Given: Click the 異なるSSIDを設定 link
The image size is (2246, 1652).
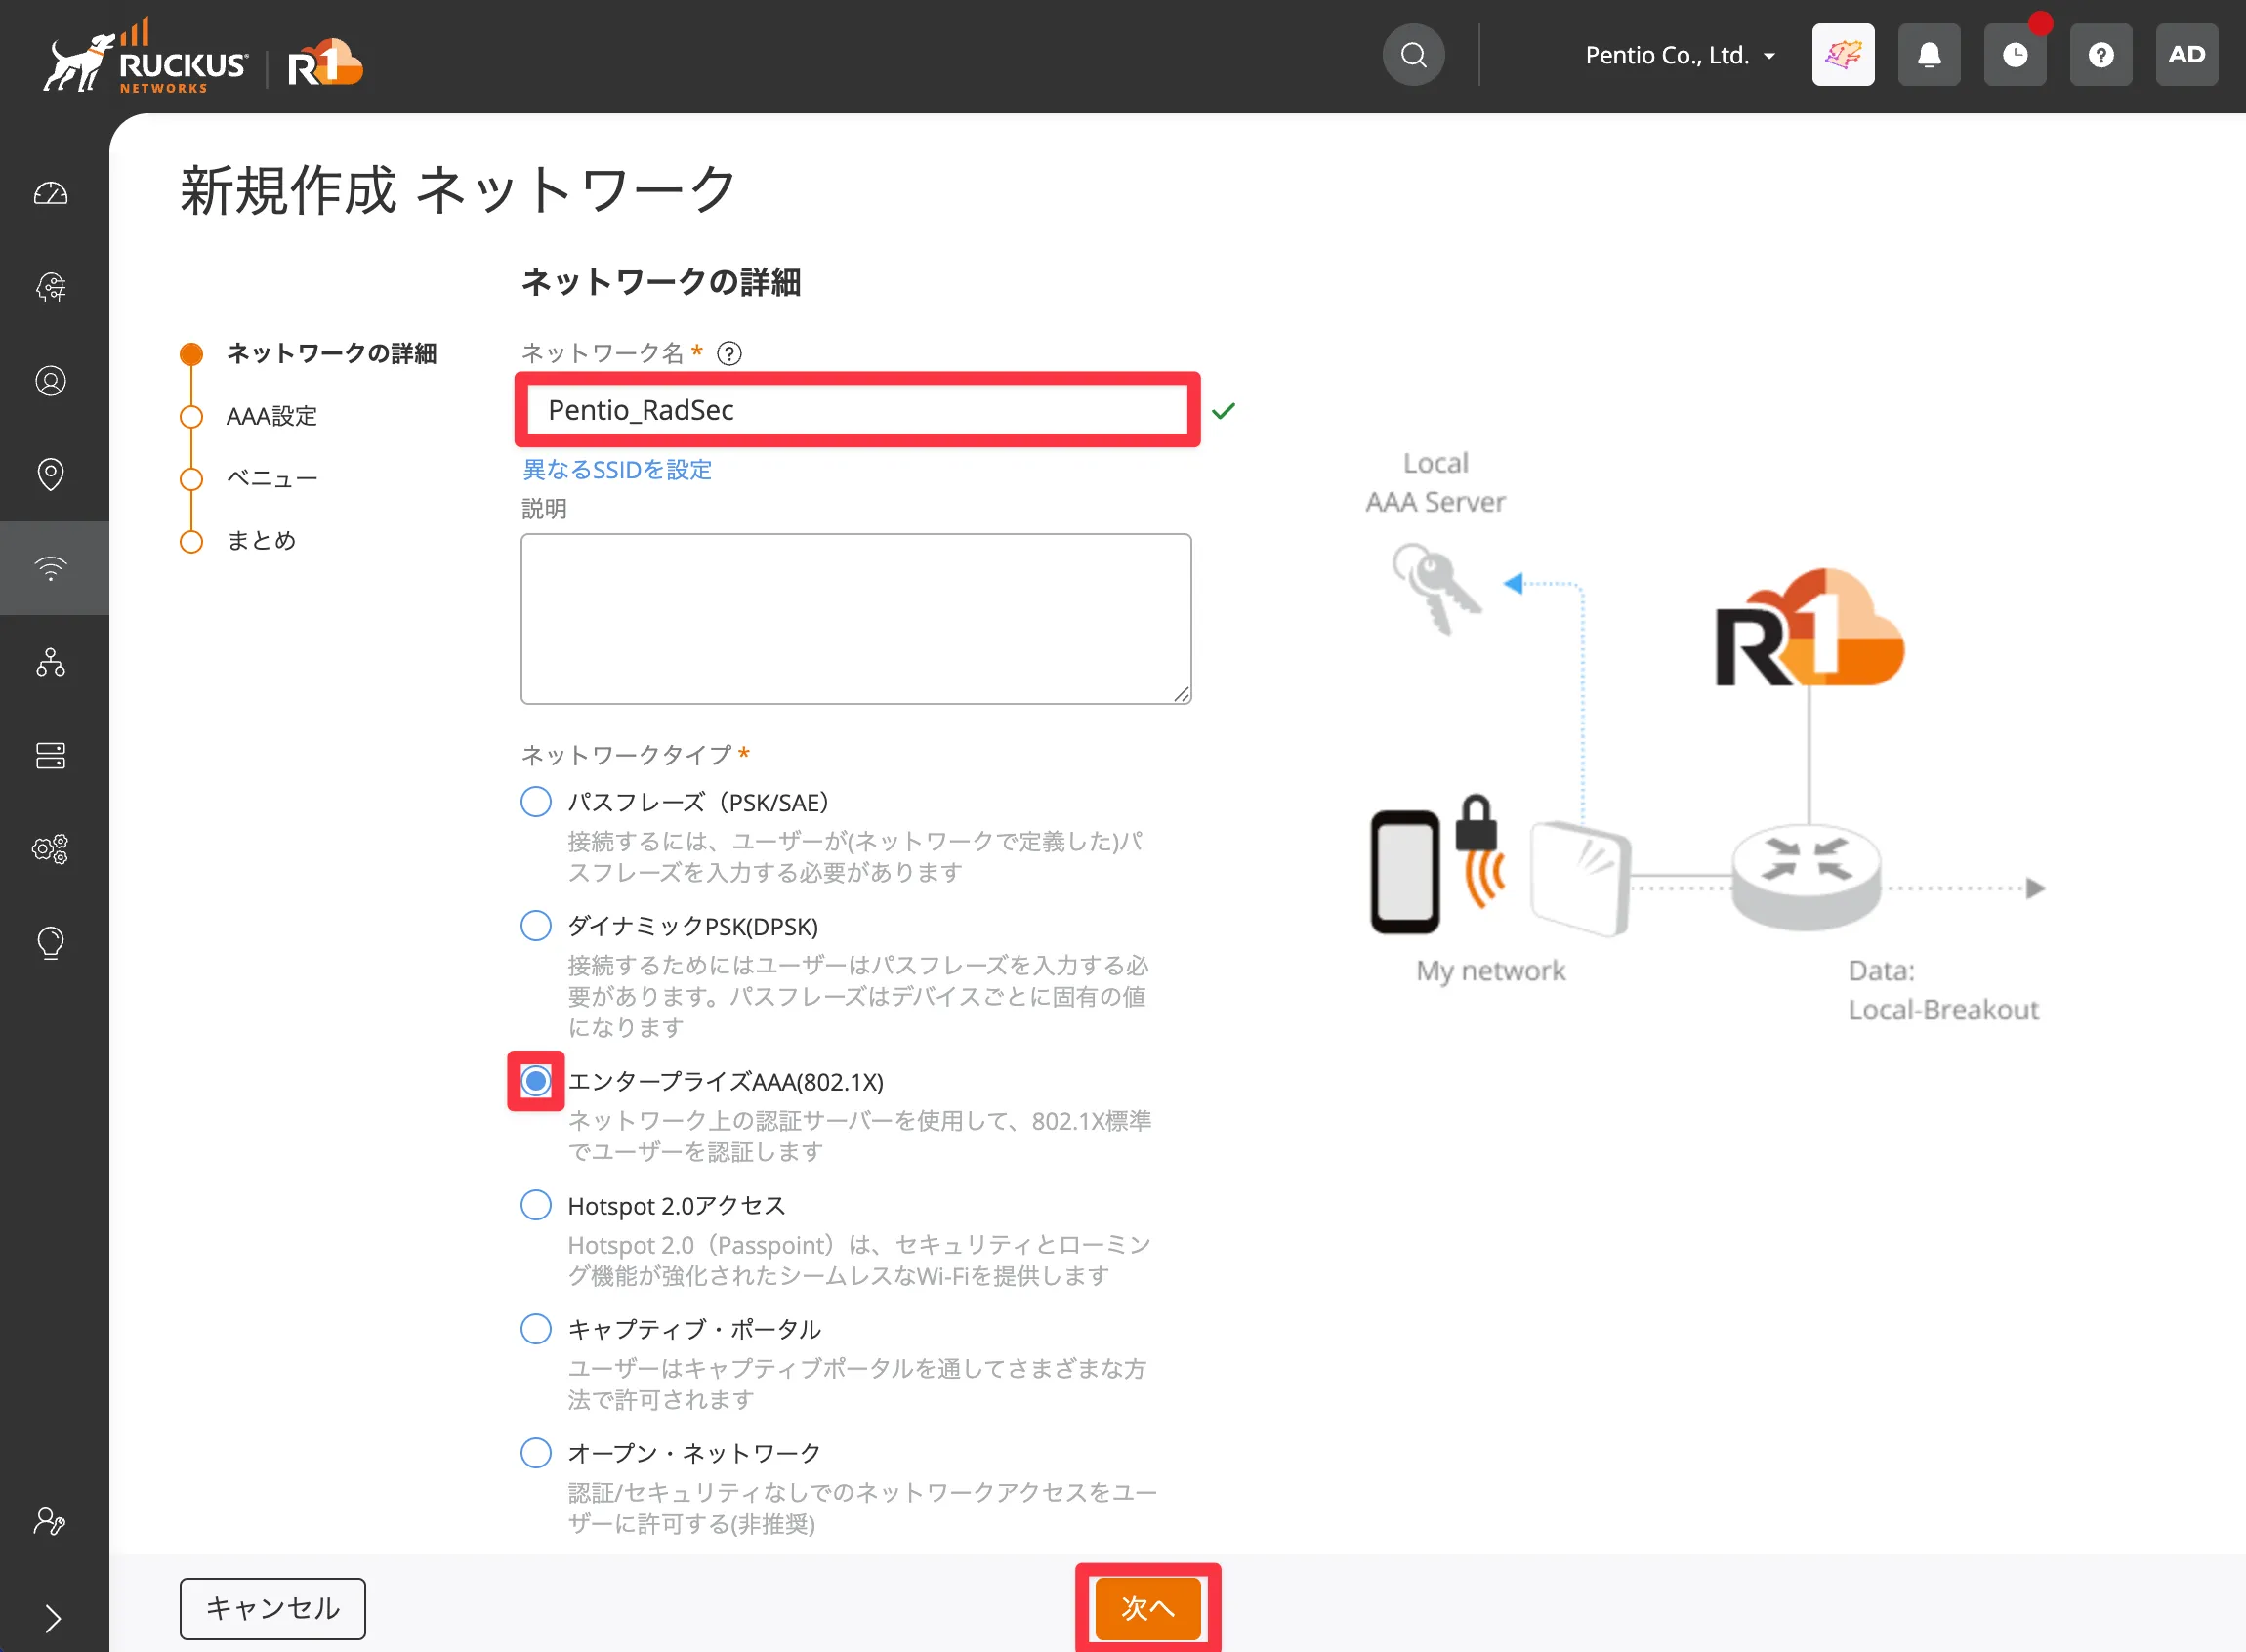Looking at the screenshot, I should tap(617, 470).
